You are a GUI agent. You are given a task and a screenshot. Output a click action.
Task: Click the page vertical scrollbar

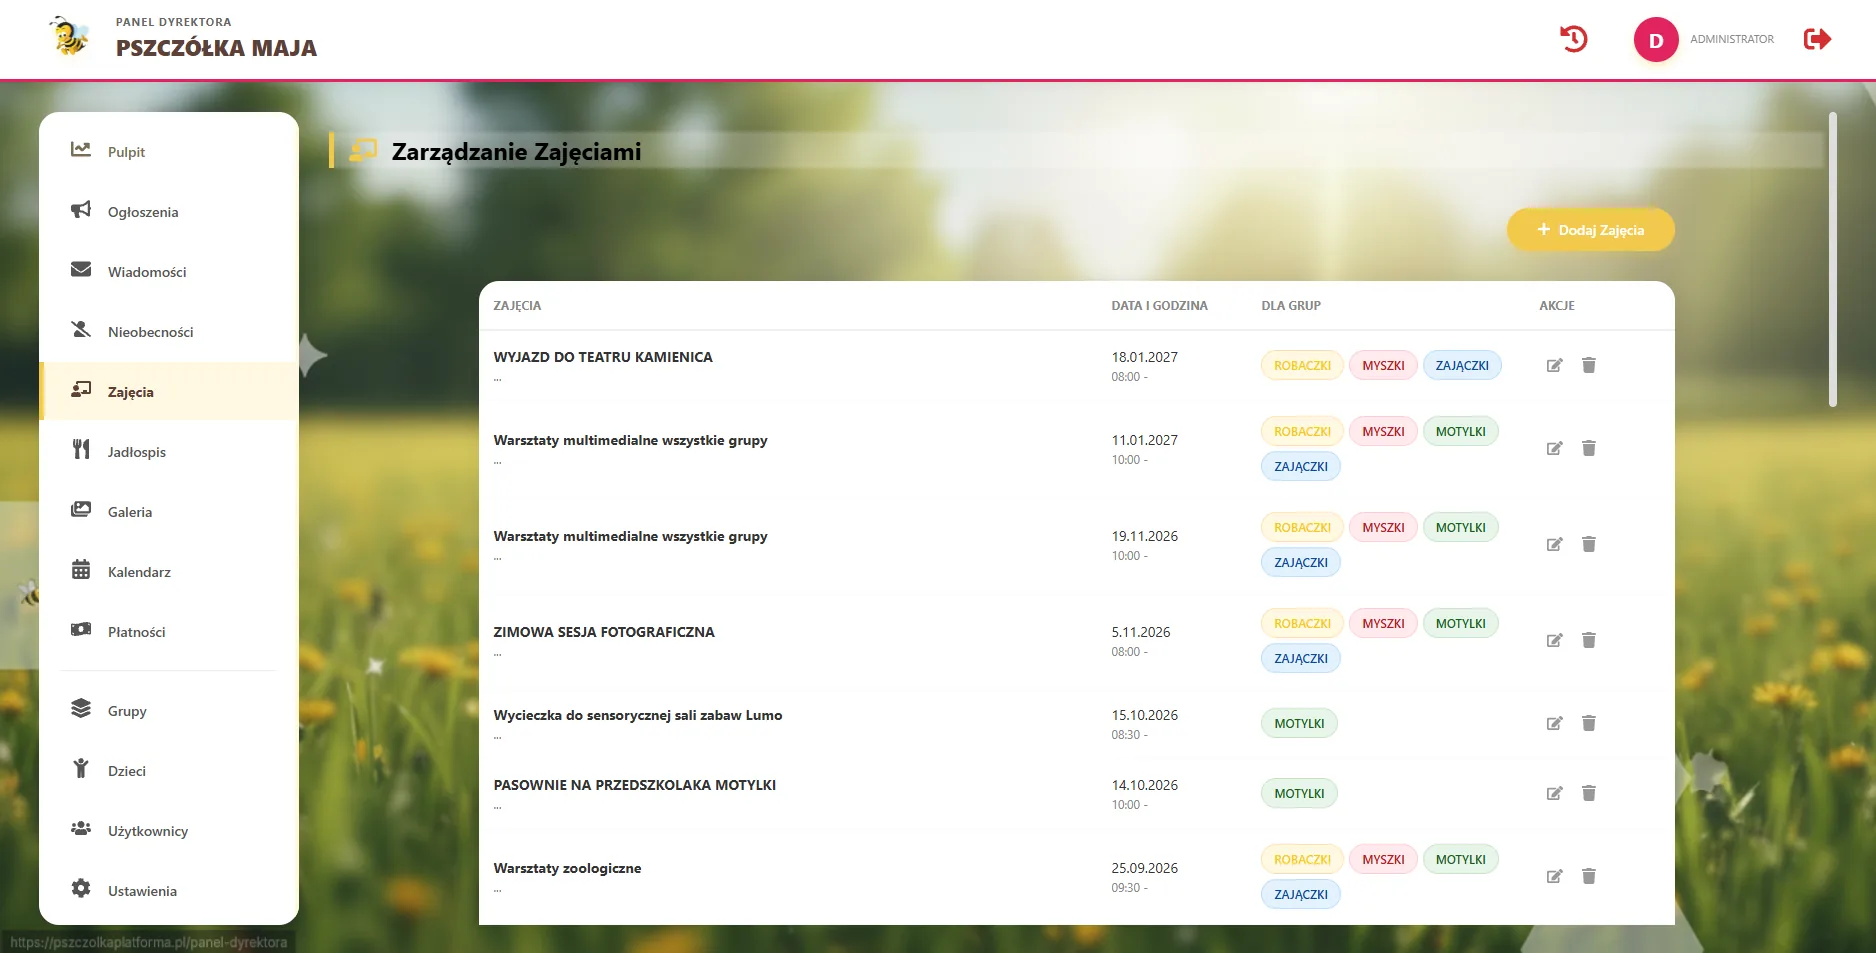(1832, 260)
